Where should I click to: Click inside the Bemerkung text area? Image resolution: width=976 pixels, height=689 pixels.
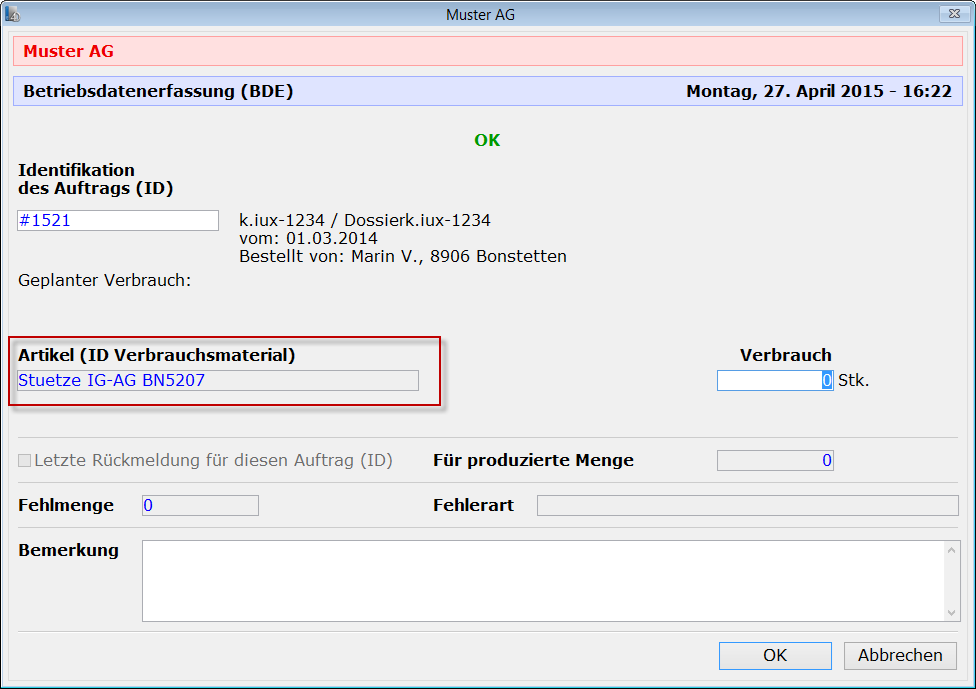pyautogui.click(x=543, y=580)
